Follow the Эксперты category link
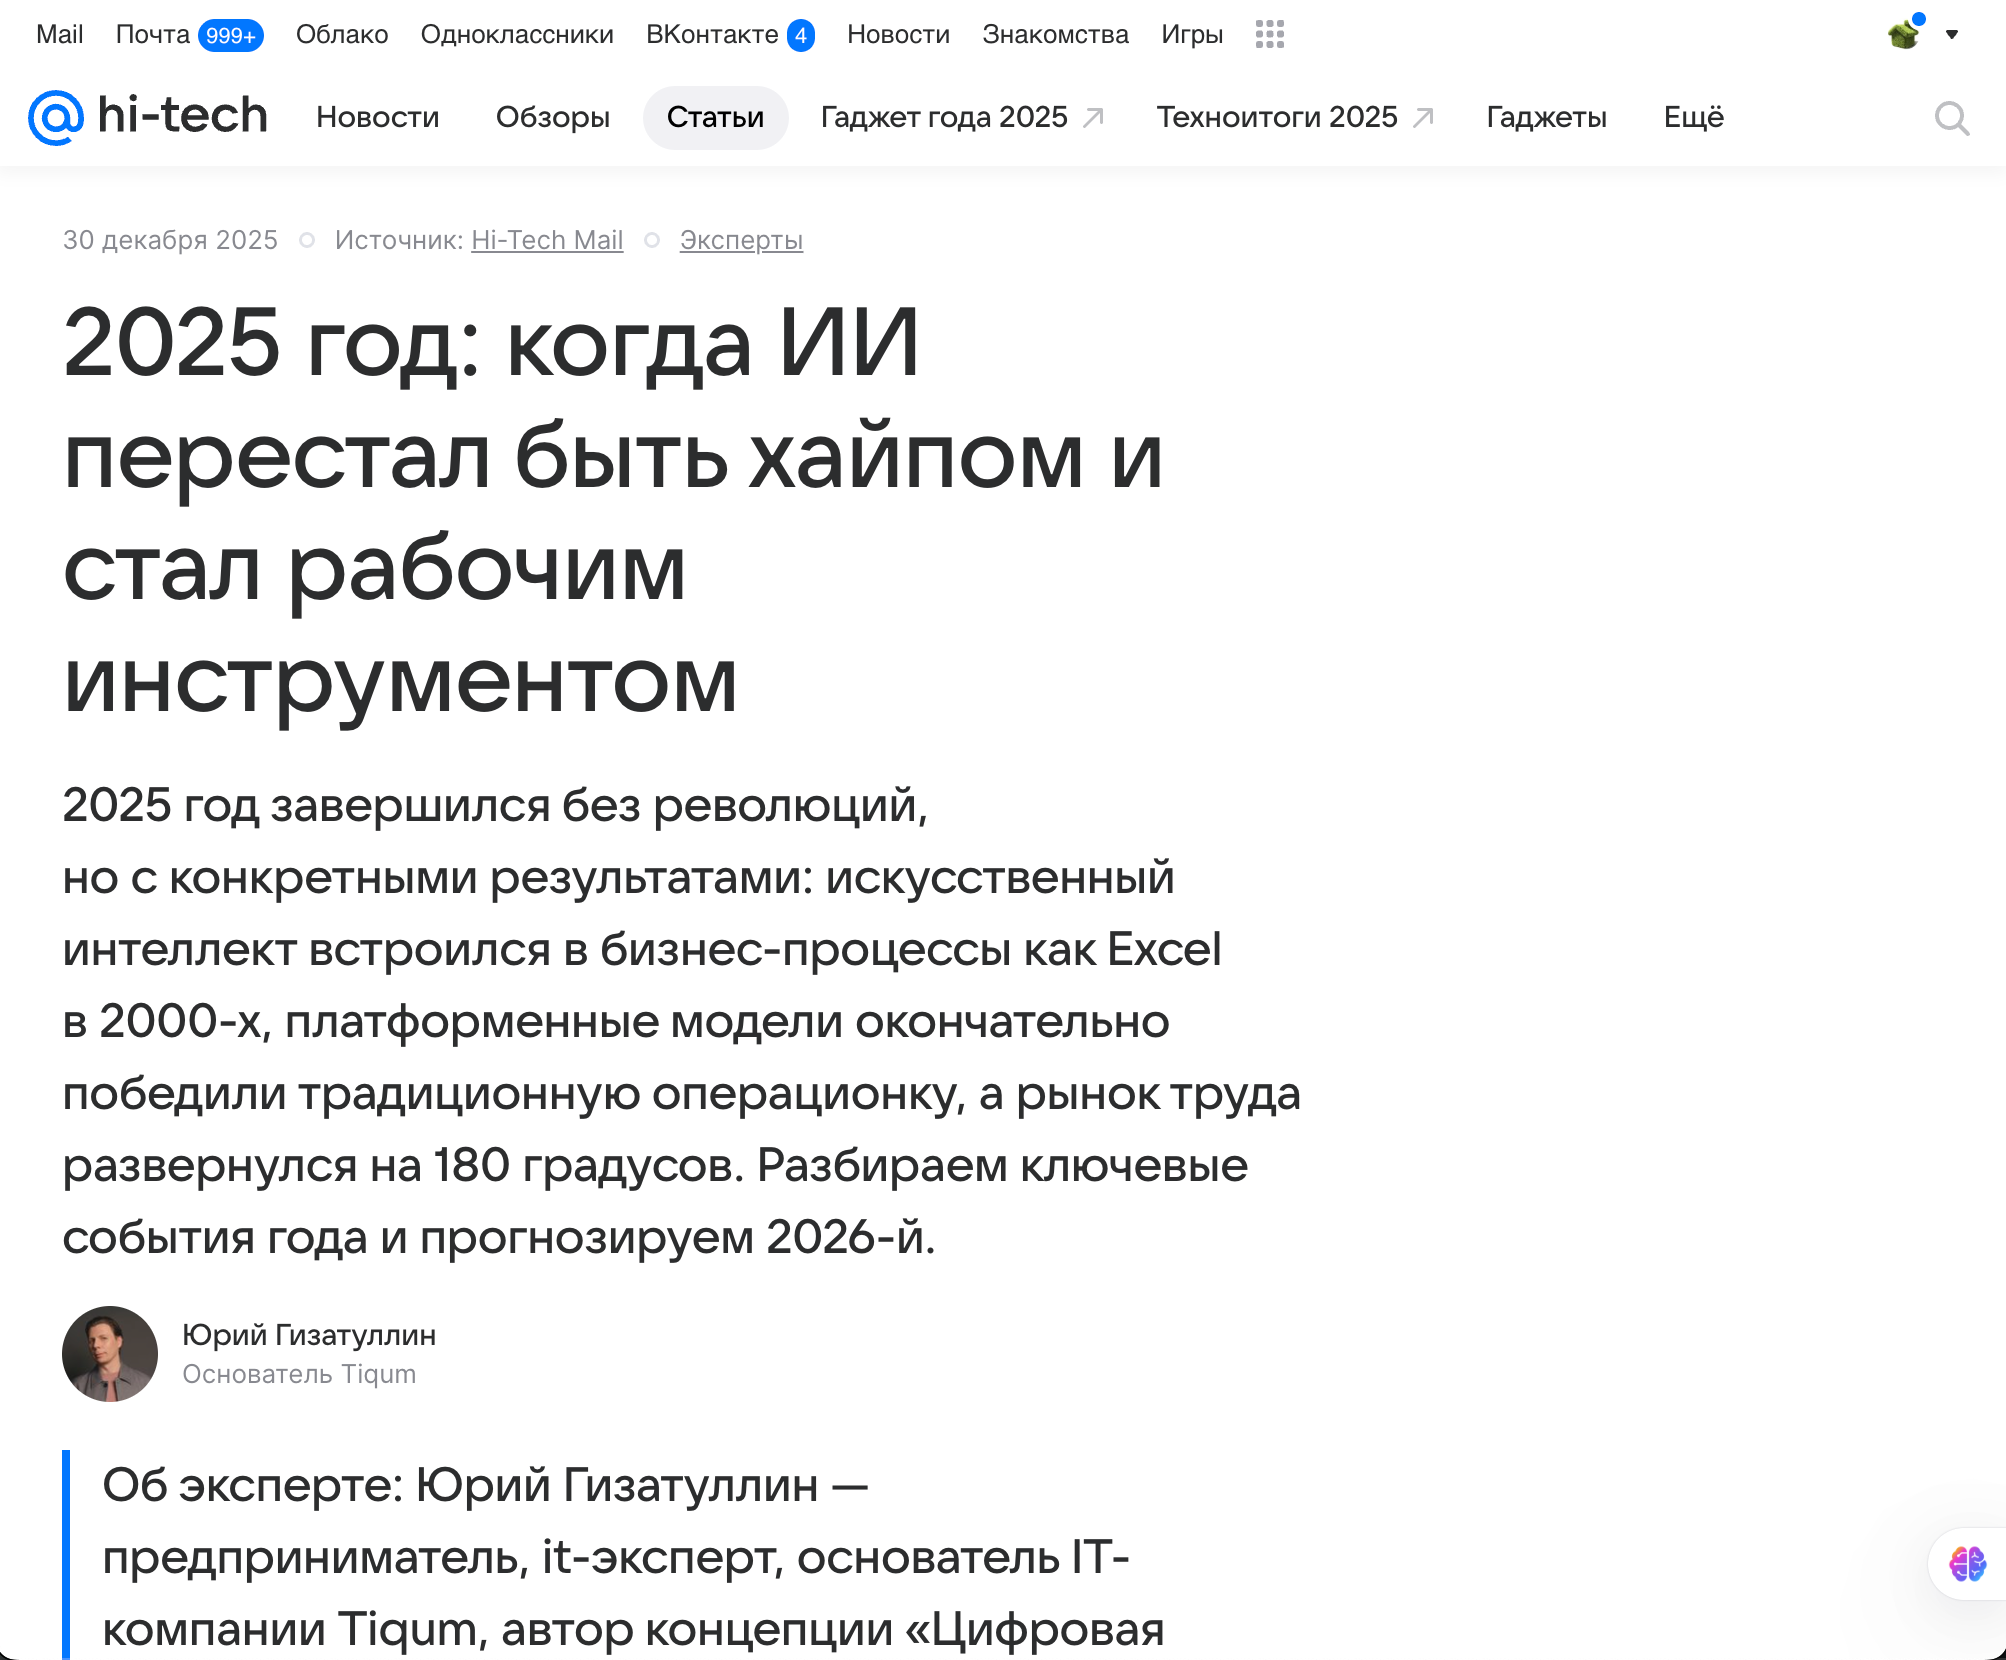2006x1660 pixels. [741, 240]
